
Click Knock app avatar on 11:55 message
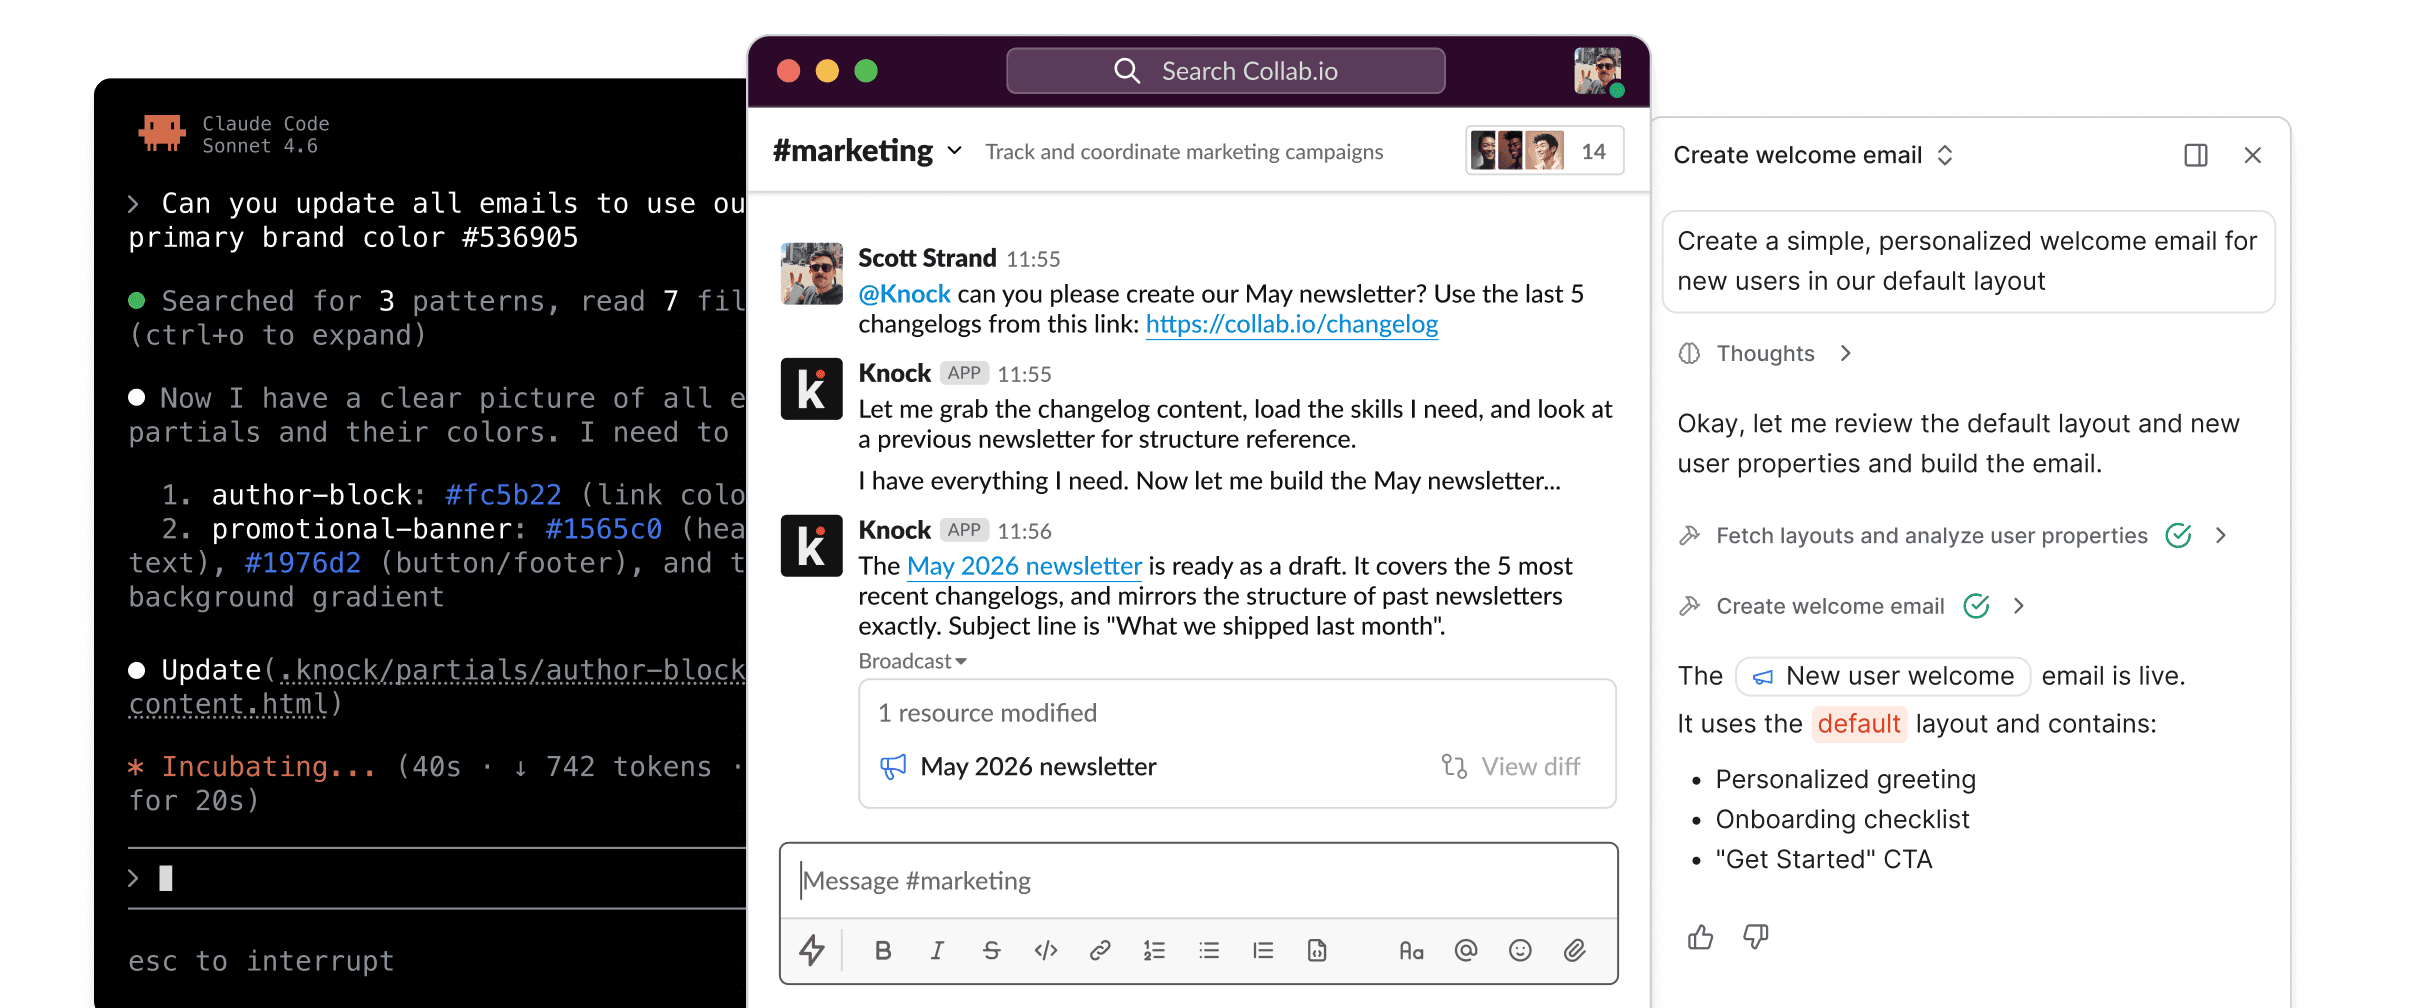(811, 389)
